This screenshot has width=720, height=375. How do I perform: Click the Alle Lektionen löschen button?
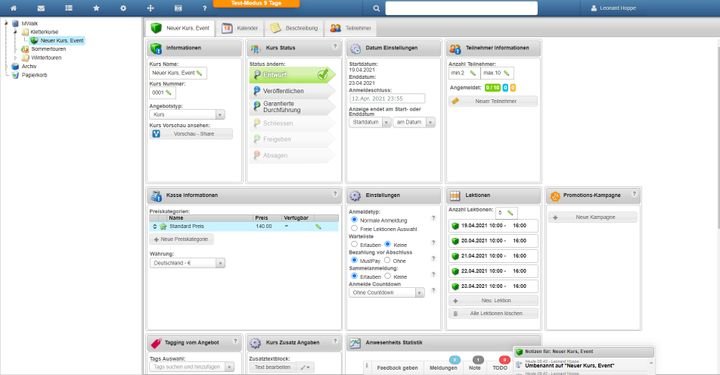493,313
